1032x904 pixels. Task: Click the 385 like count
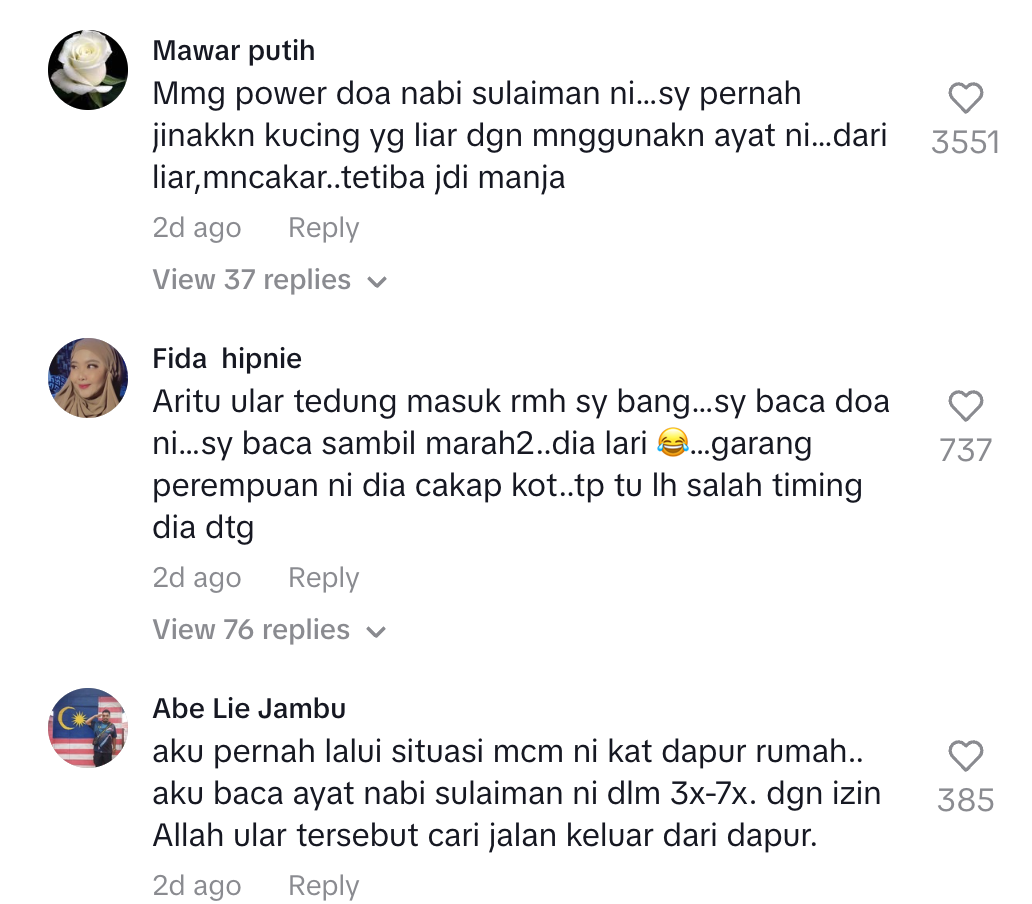tap(965, 801)
